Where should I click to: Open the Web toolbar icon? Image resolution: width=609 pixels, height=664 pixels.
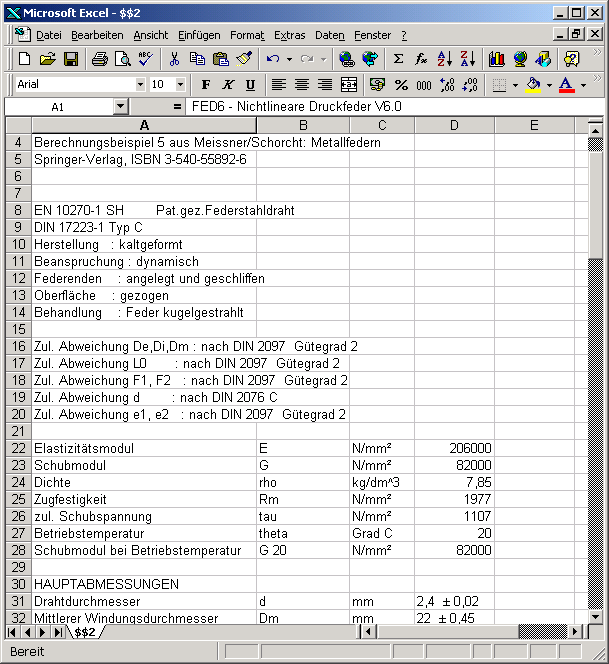[x=370, y=59]
